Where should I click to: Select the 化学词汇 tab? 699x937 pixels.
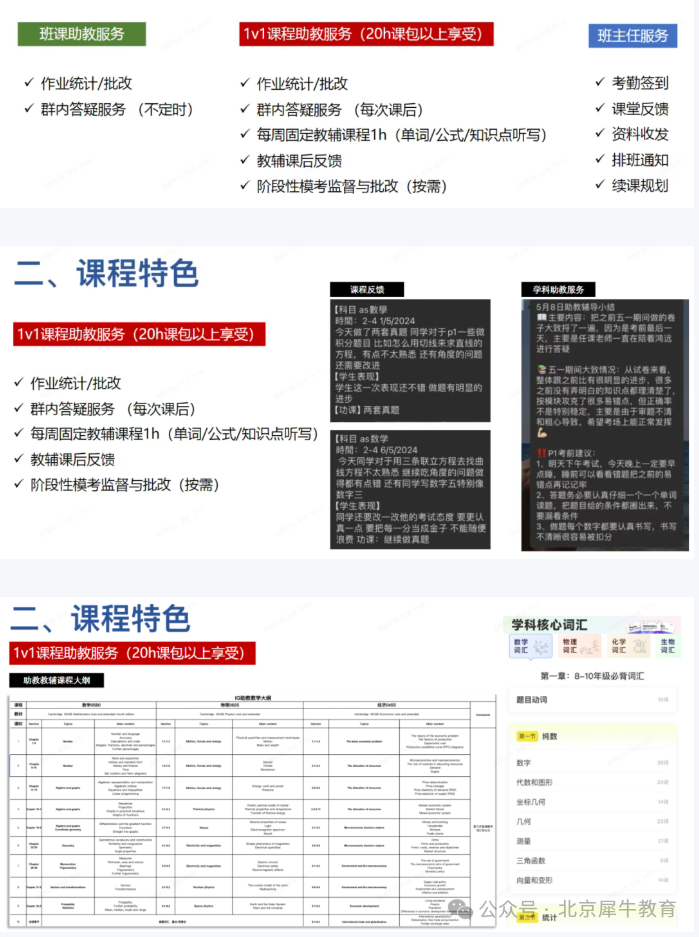coord(622,648)
